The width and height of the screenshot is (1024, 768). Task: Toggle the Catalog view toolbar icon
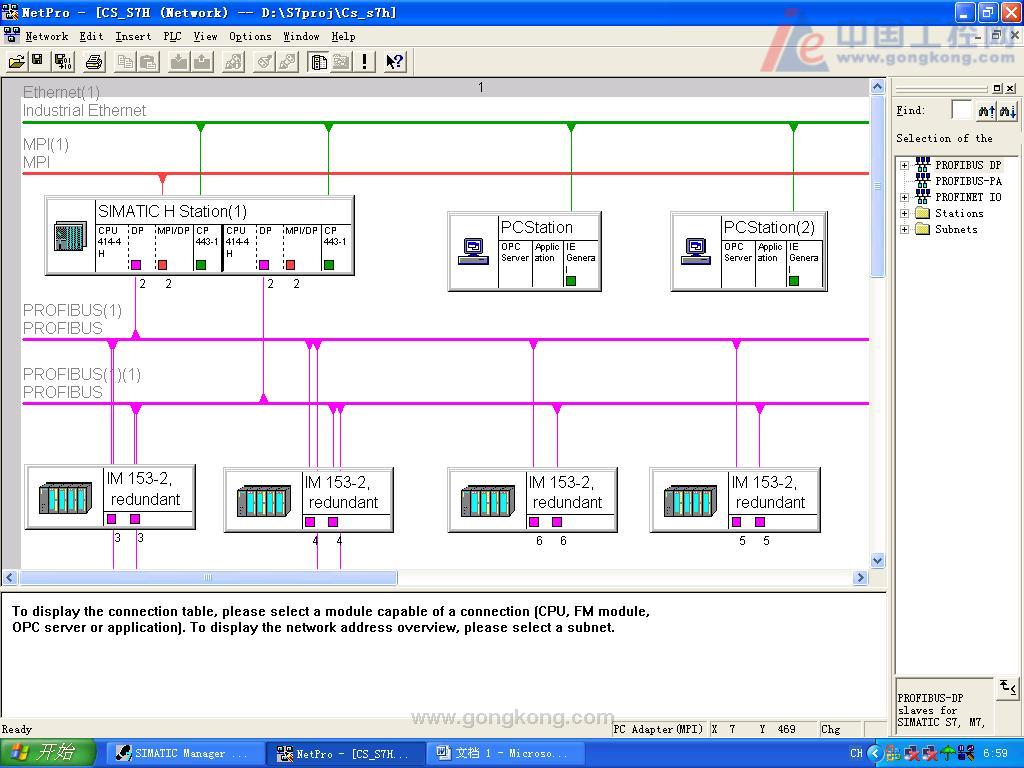click(319, 61)
